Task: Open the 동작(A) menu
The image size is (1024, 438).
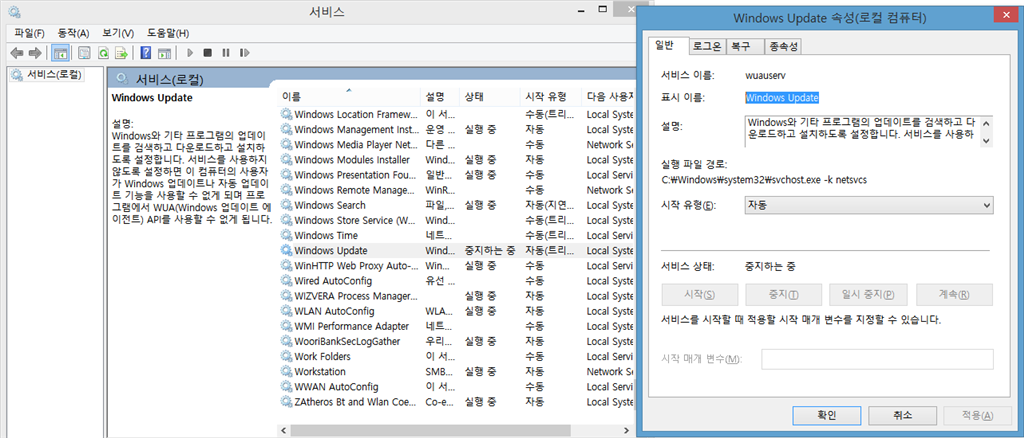Action: [x=73, y=33]
